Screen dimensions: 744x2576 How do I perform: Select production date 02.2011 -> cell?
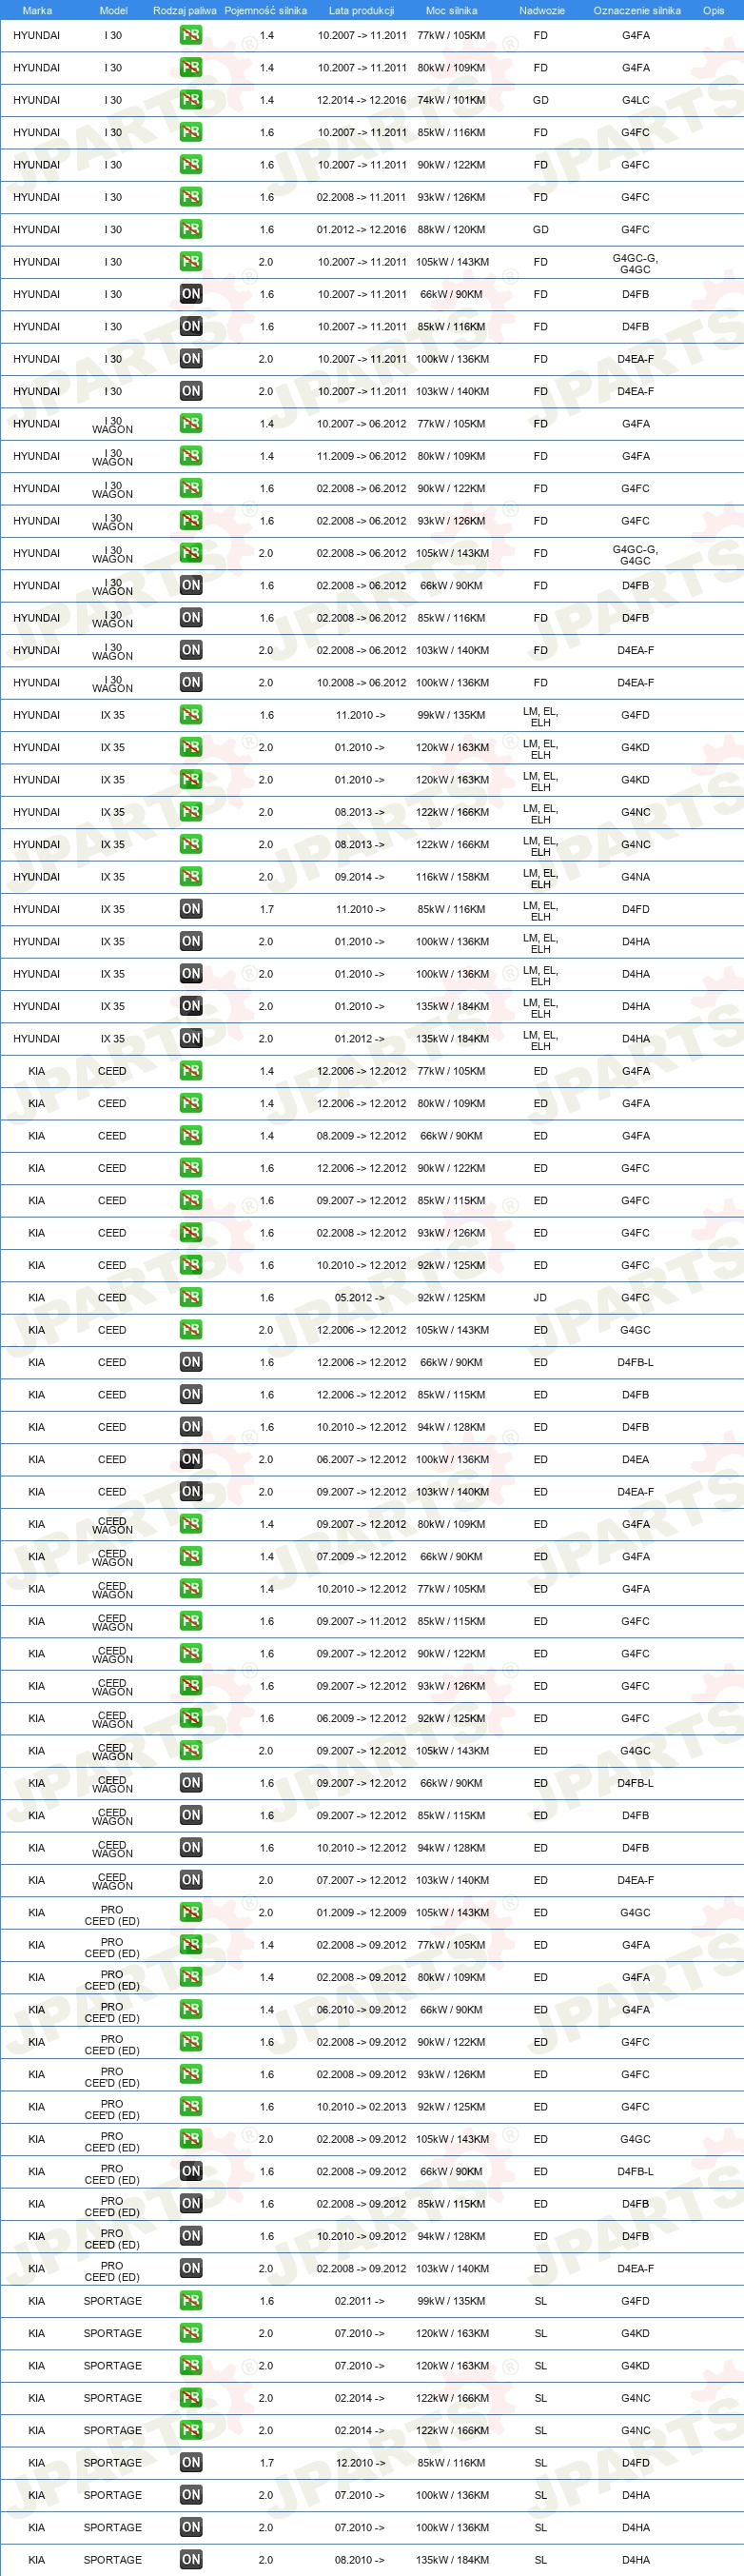(359, 2301)
